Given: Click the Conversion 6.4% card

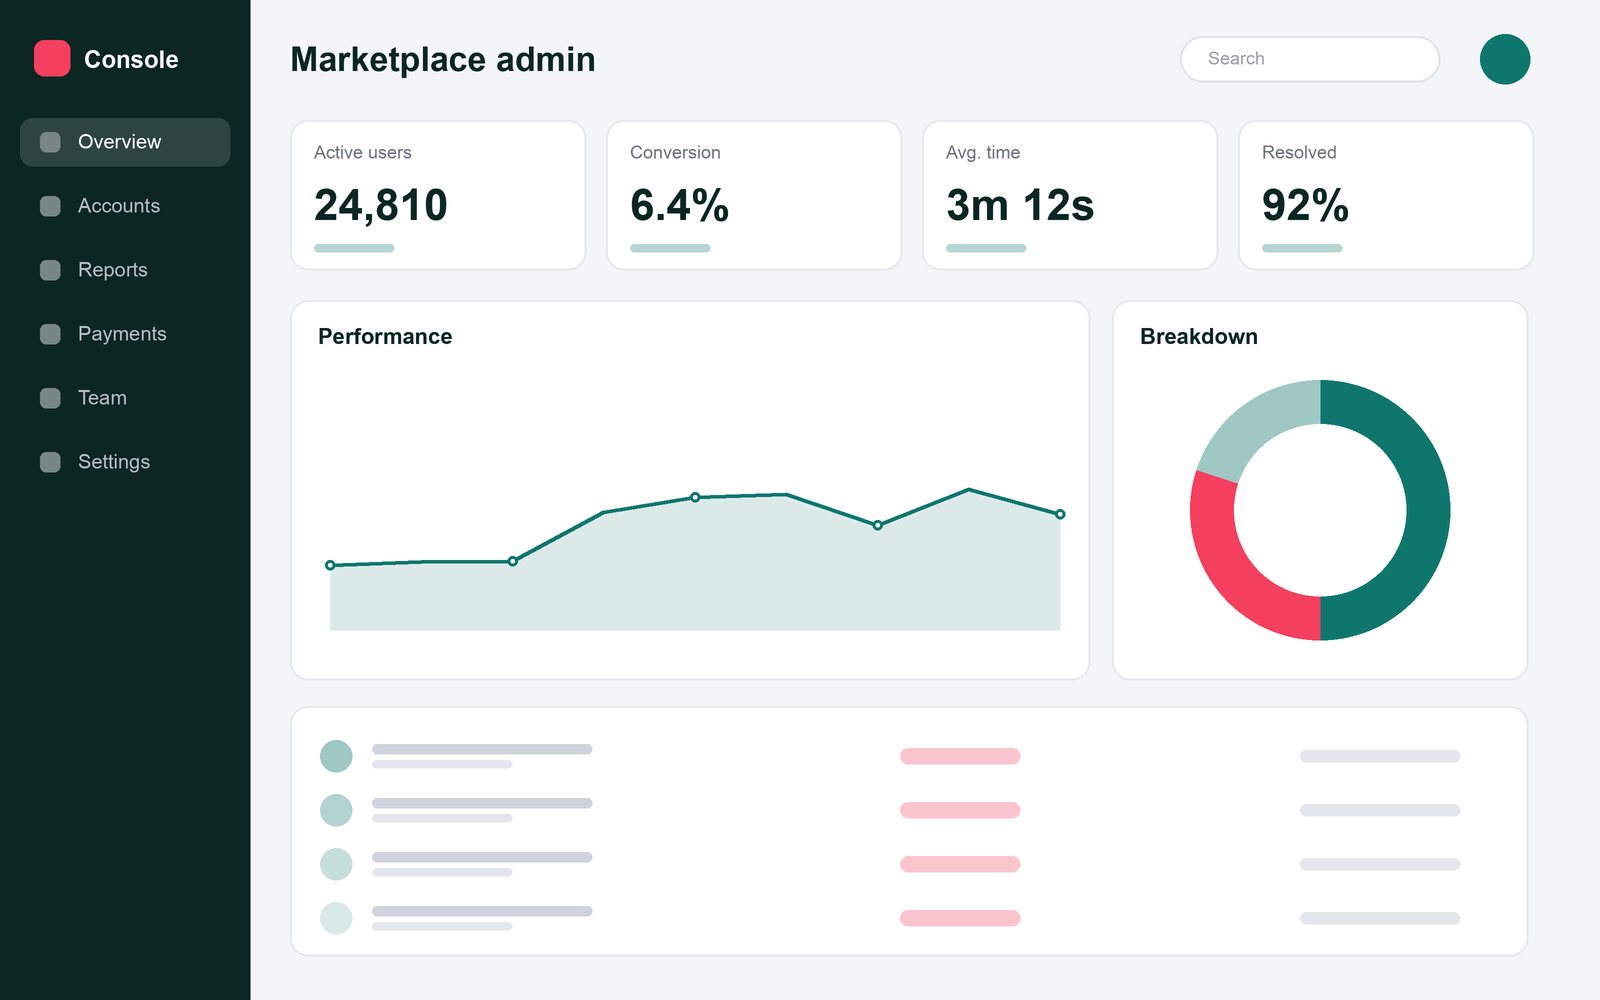Looking at the screenshot, I should [x=754, y=195].
